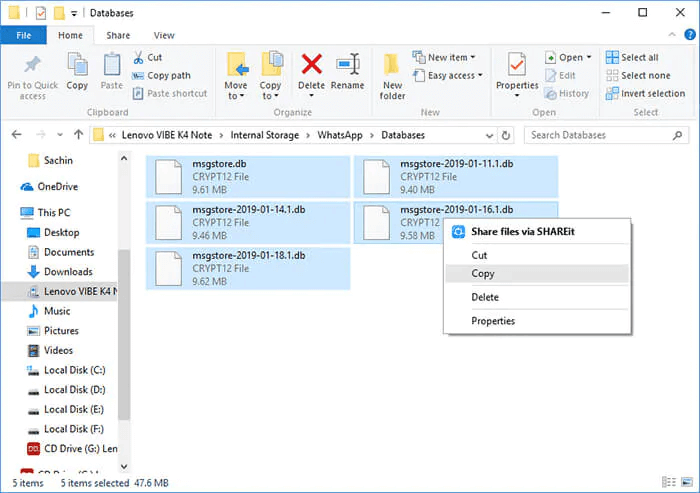This screenshot has width=700, height=493.
Task: Click Paste shortcut in the ribbon
Action: [x=170, y=93]
